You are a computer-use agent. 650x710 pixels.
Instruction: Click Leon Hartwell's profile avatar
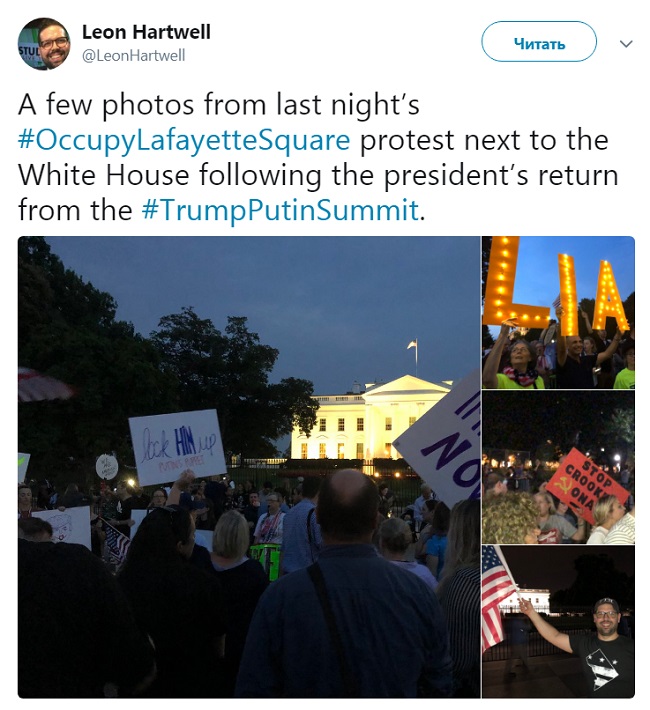(44, 43)
